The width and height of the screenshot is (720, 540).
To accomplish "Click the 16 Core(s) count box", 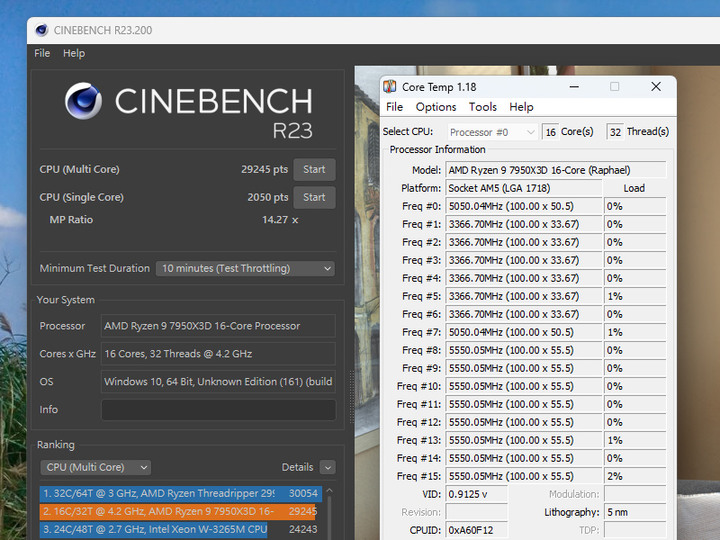I will (x=550, y=132).
